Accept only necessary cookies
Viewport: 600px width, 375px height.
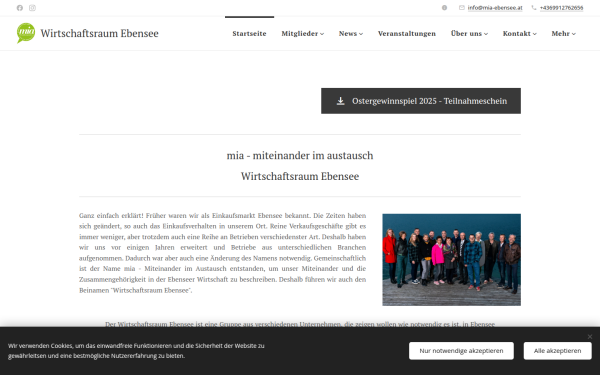coord(461,351)
